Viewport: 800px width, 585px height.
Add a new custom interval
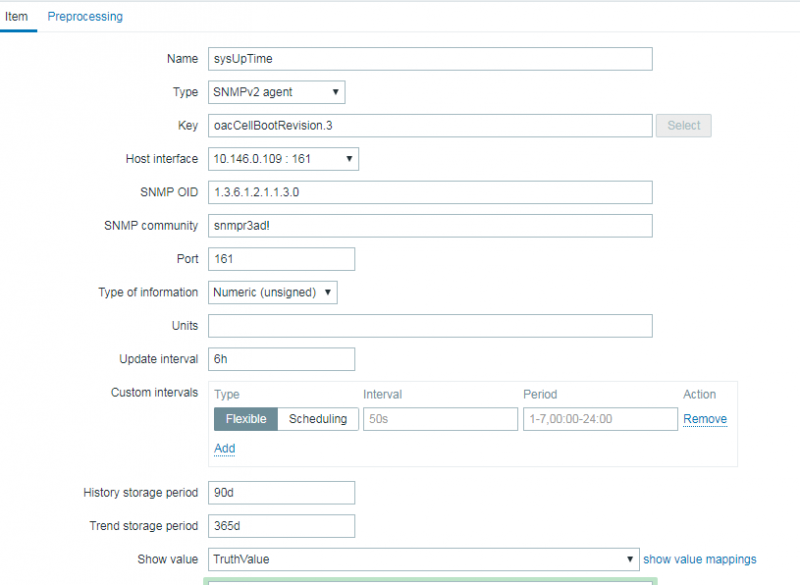point(225,448)
